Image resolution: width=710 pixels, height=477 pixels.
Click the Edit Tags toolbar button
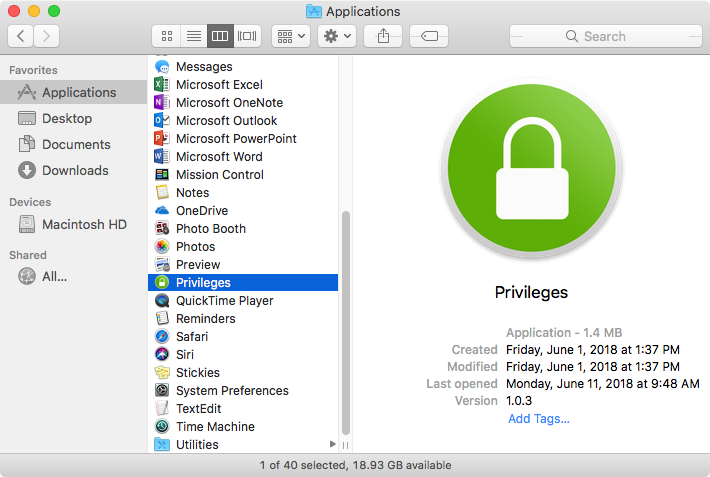tap(429, 36)
